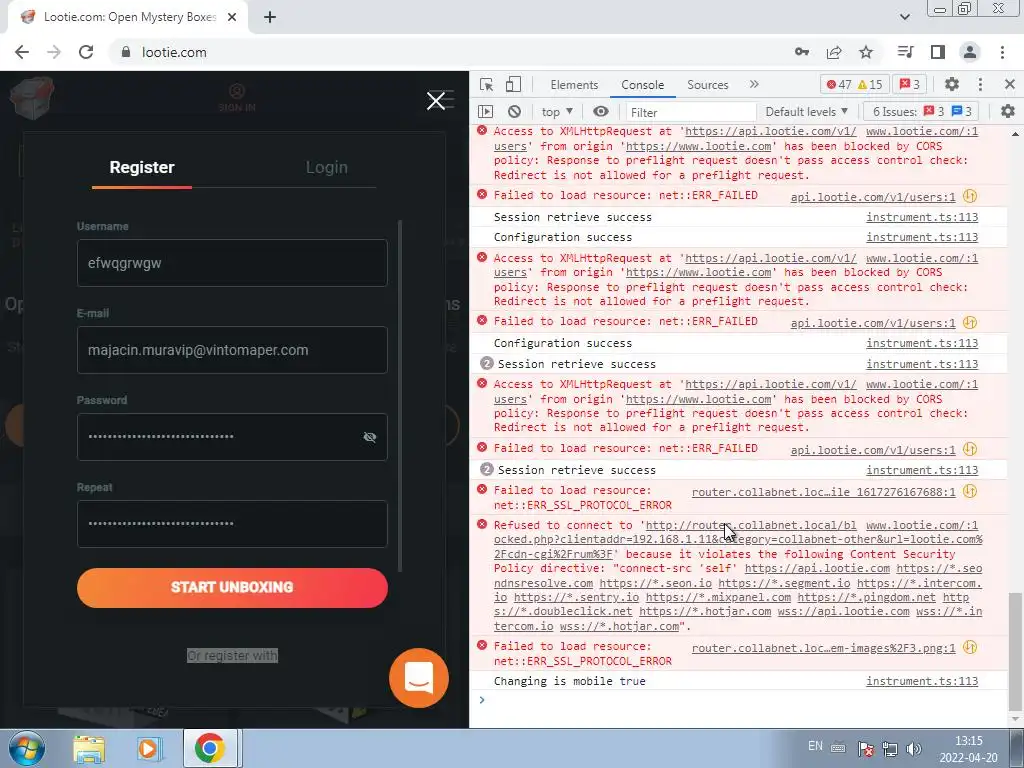Open the volume tray icon
The image size is (1024, 768).
point(914,749)
